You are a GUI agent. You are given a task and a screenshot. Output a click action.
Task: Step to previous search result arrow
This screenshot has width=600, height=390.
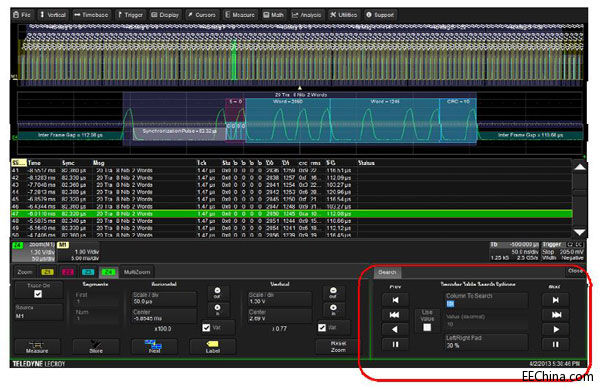[x=395, y=330]
